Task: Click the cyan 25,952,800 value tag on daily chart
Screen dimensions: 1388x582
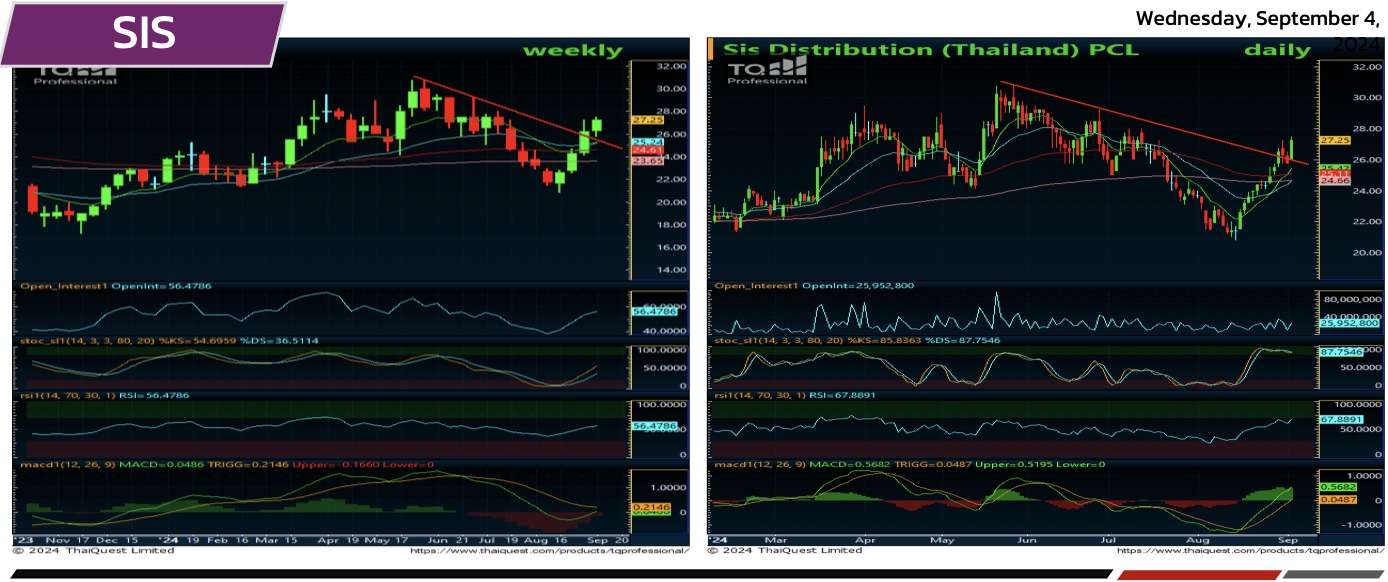Action: coord(1350,324)
